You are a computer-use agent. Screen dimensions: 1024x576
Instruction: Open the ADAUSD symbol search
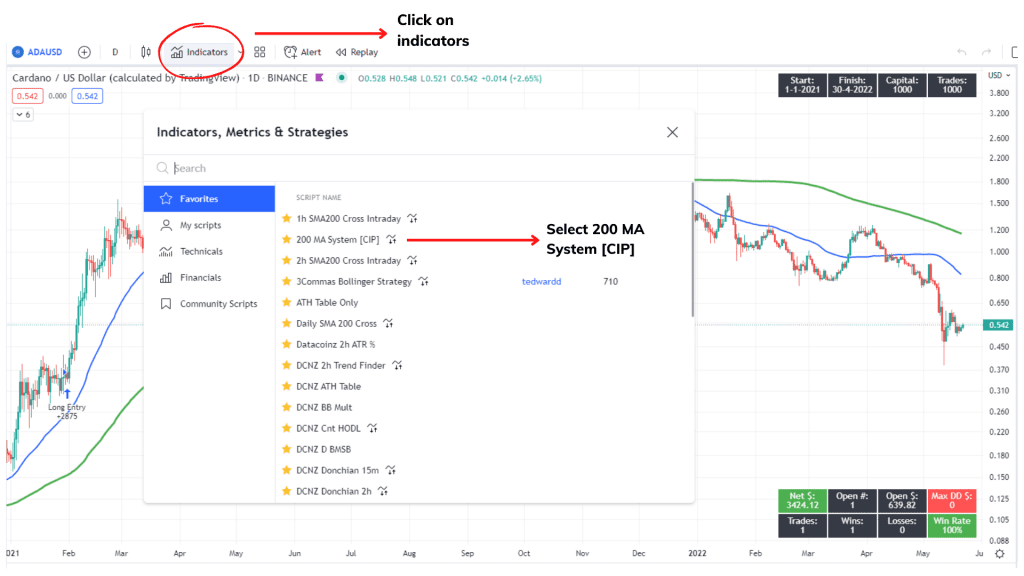tap(37, 52)
